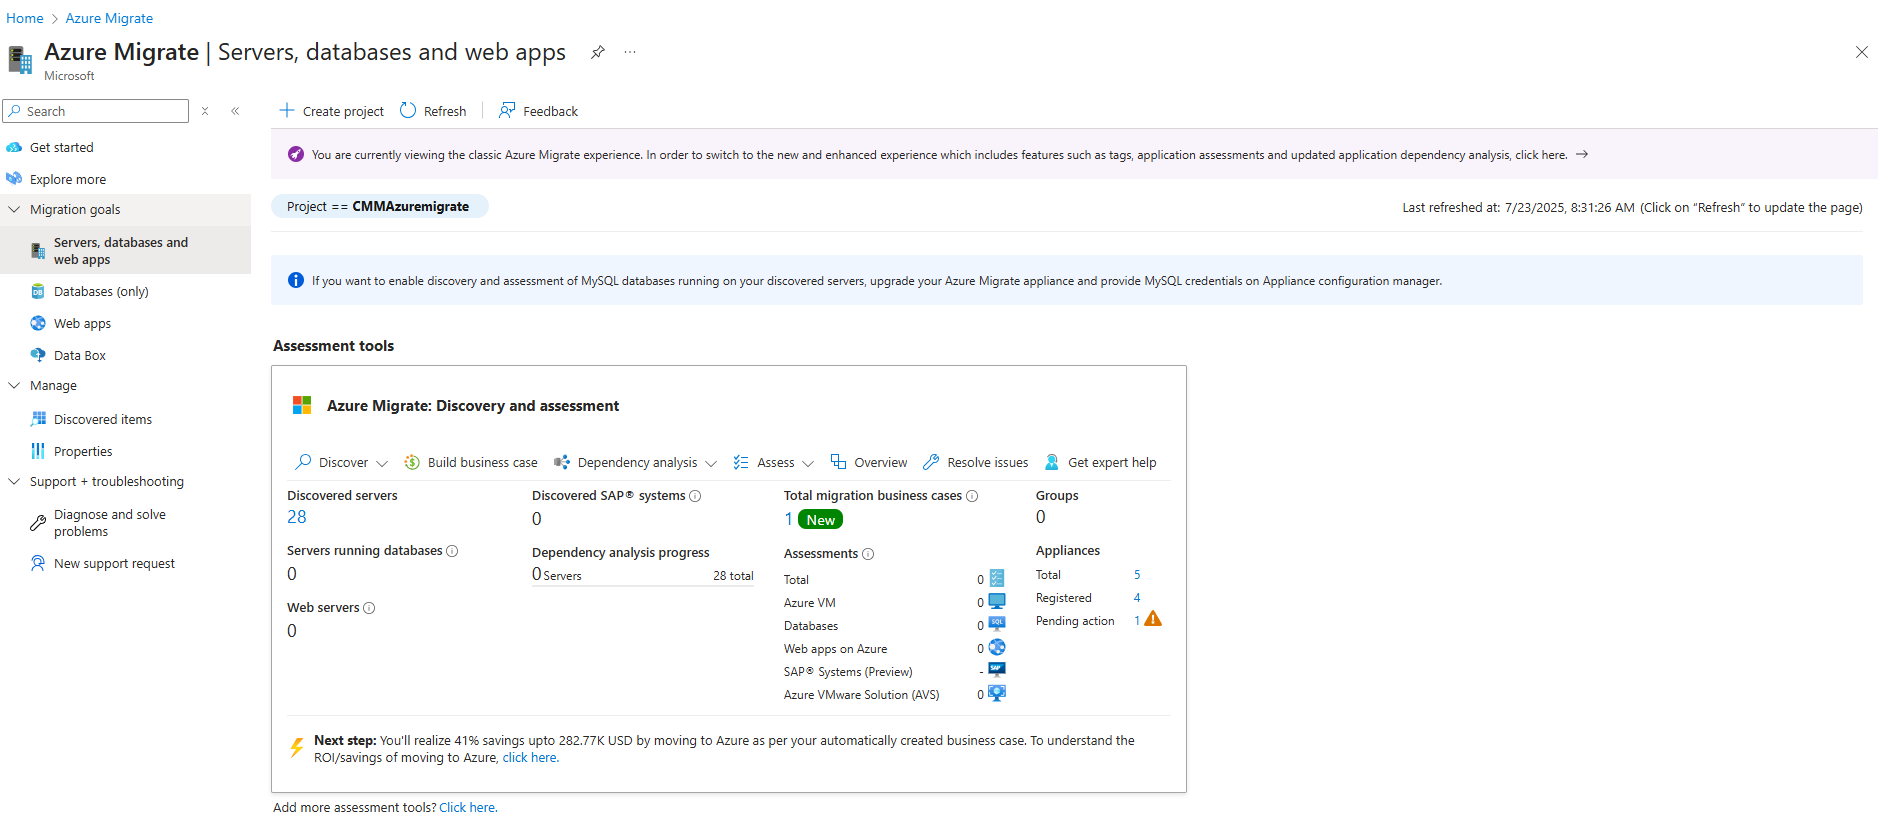Open the Total appliances count 5

pyautogui.click(x=1137, y=574)
